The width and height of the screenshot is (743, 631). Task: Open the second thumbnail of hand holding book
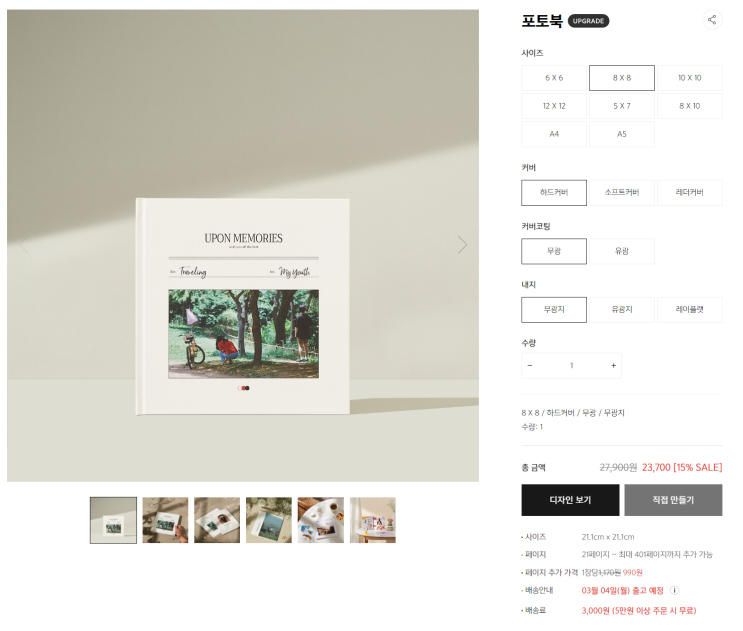tap(165, 520)
